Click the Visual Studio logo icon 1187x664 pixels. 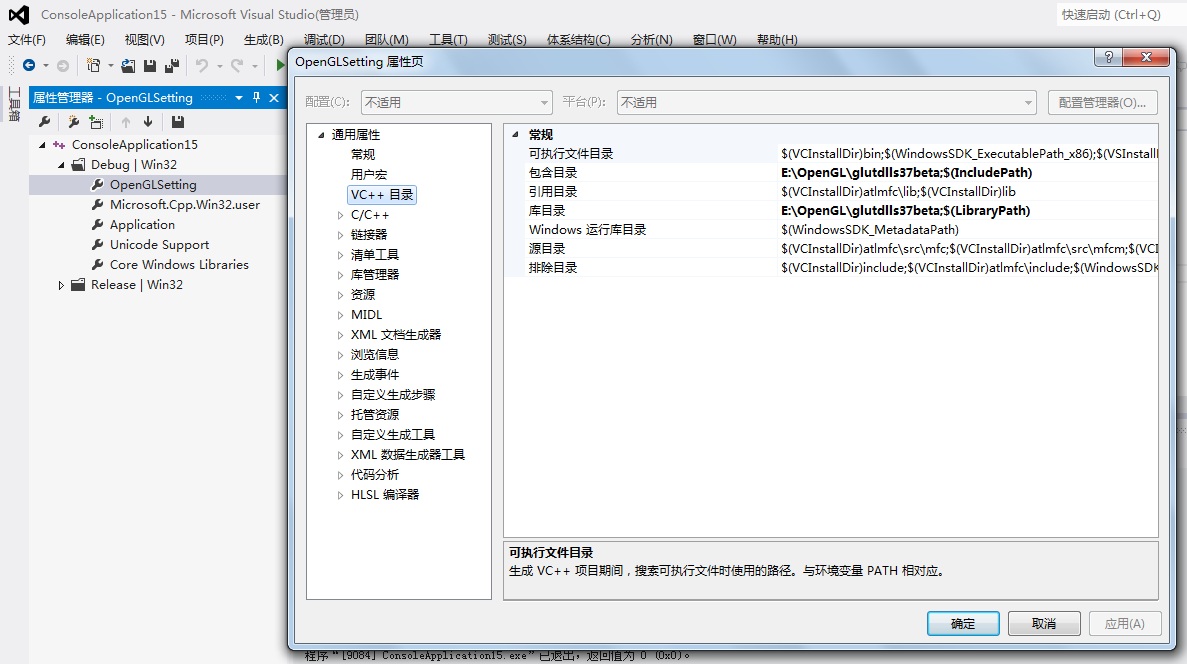(19, 14)
